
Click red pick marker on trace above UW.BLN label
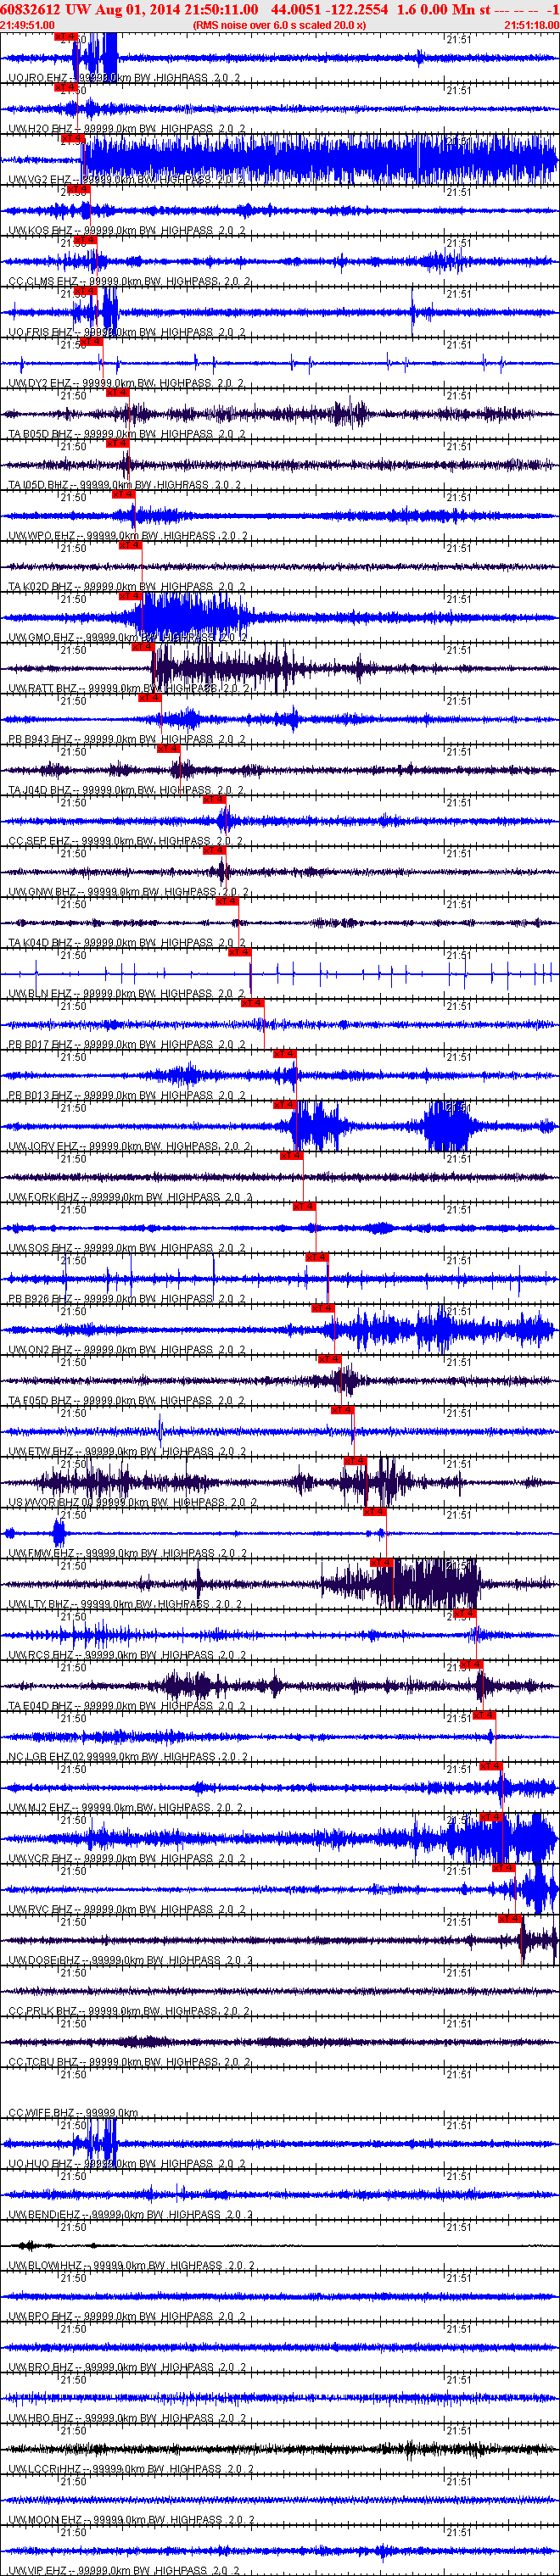tap(239, 952)
